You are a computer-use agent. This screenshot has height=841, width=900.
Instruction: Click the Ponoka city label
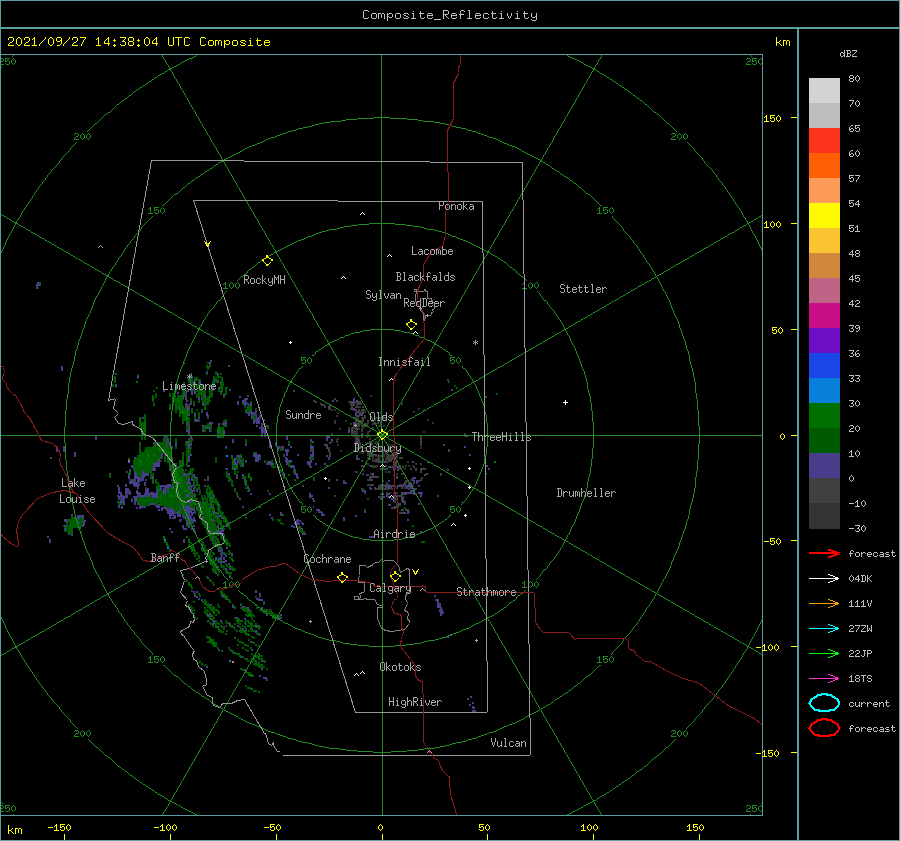pyautogui.click(x=456, y=206)
